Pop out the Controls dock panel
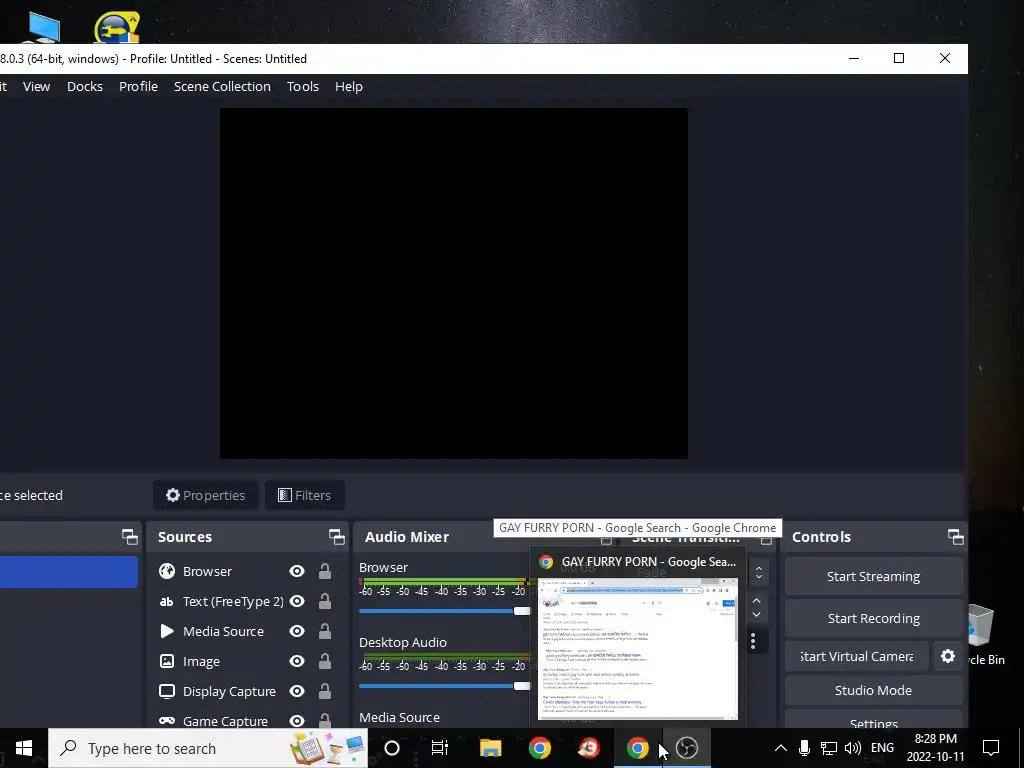The width and height of the screenshot is (1024, 768). (955, 537)
